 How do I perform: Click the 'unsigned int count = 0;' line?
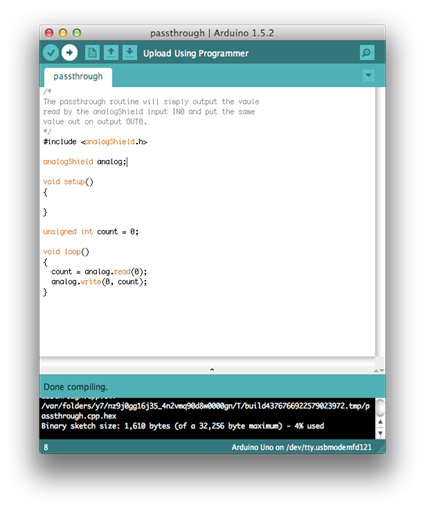[x=91, y=232]
